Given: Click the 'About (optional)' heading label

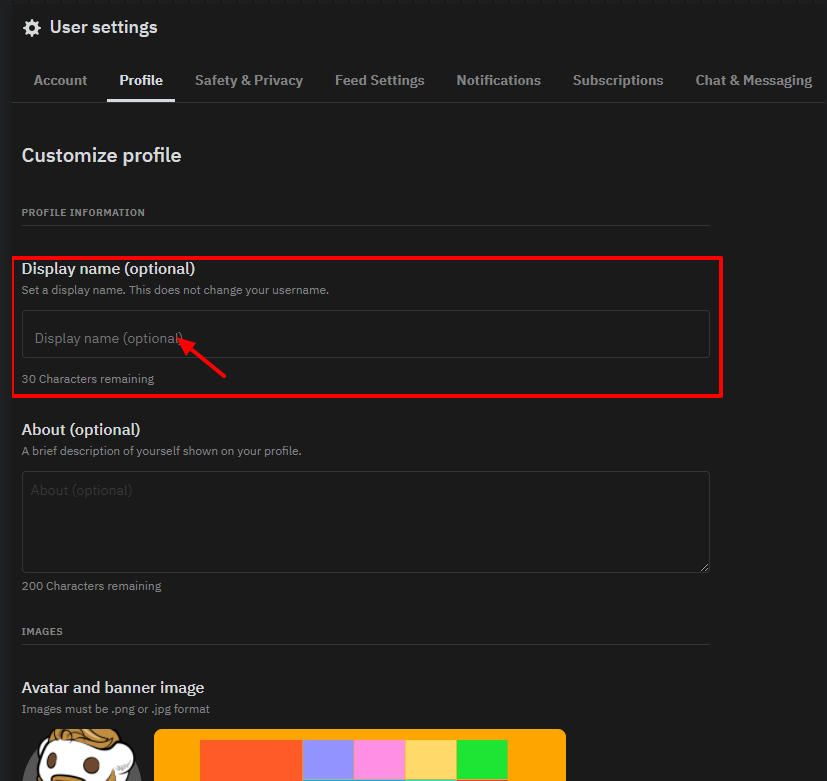Looking at the screenshot, I should [81, 430].
